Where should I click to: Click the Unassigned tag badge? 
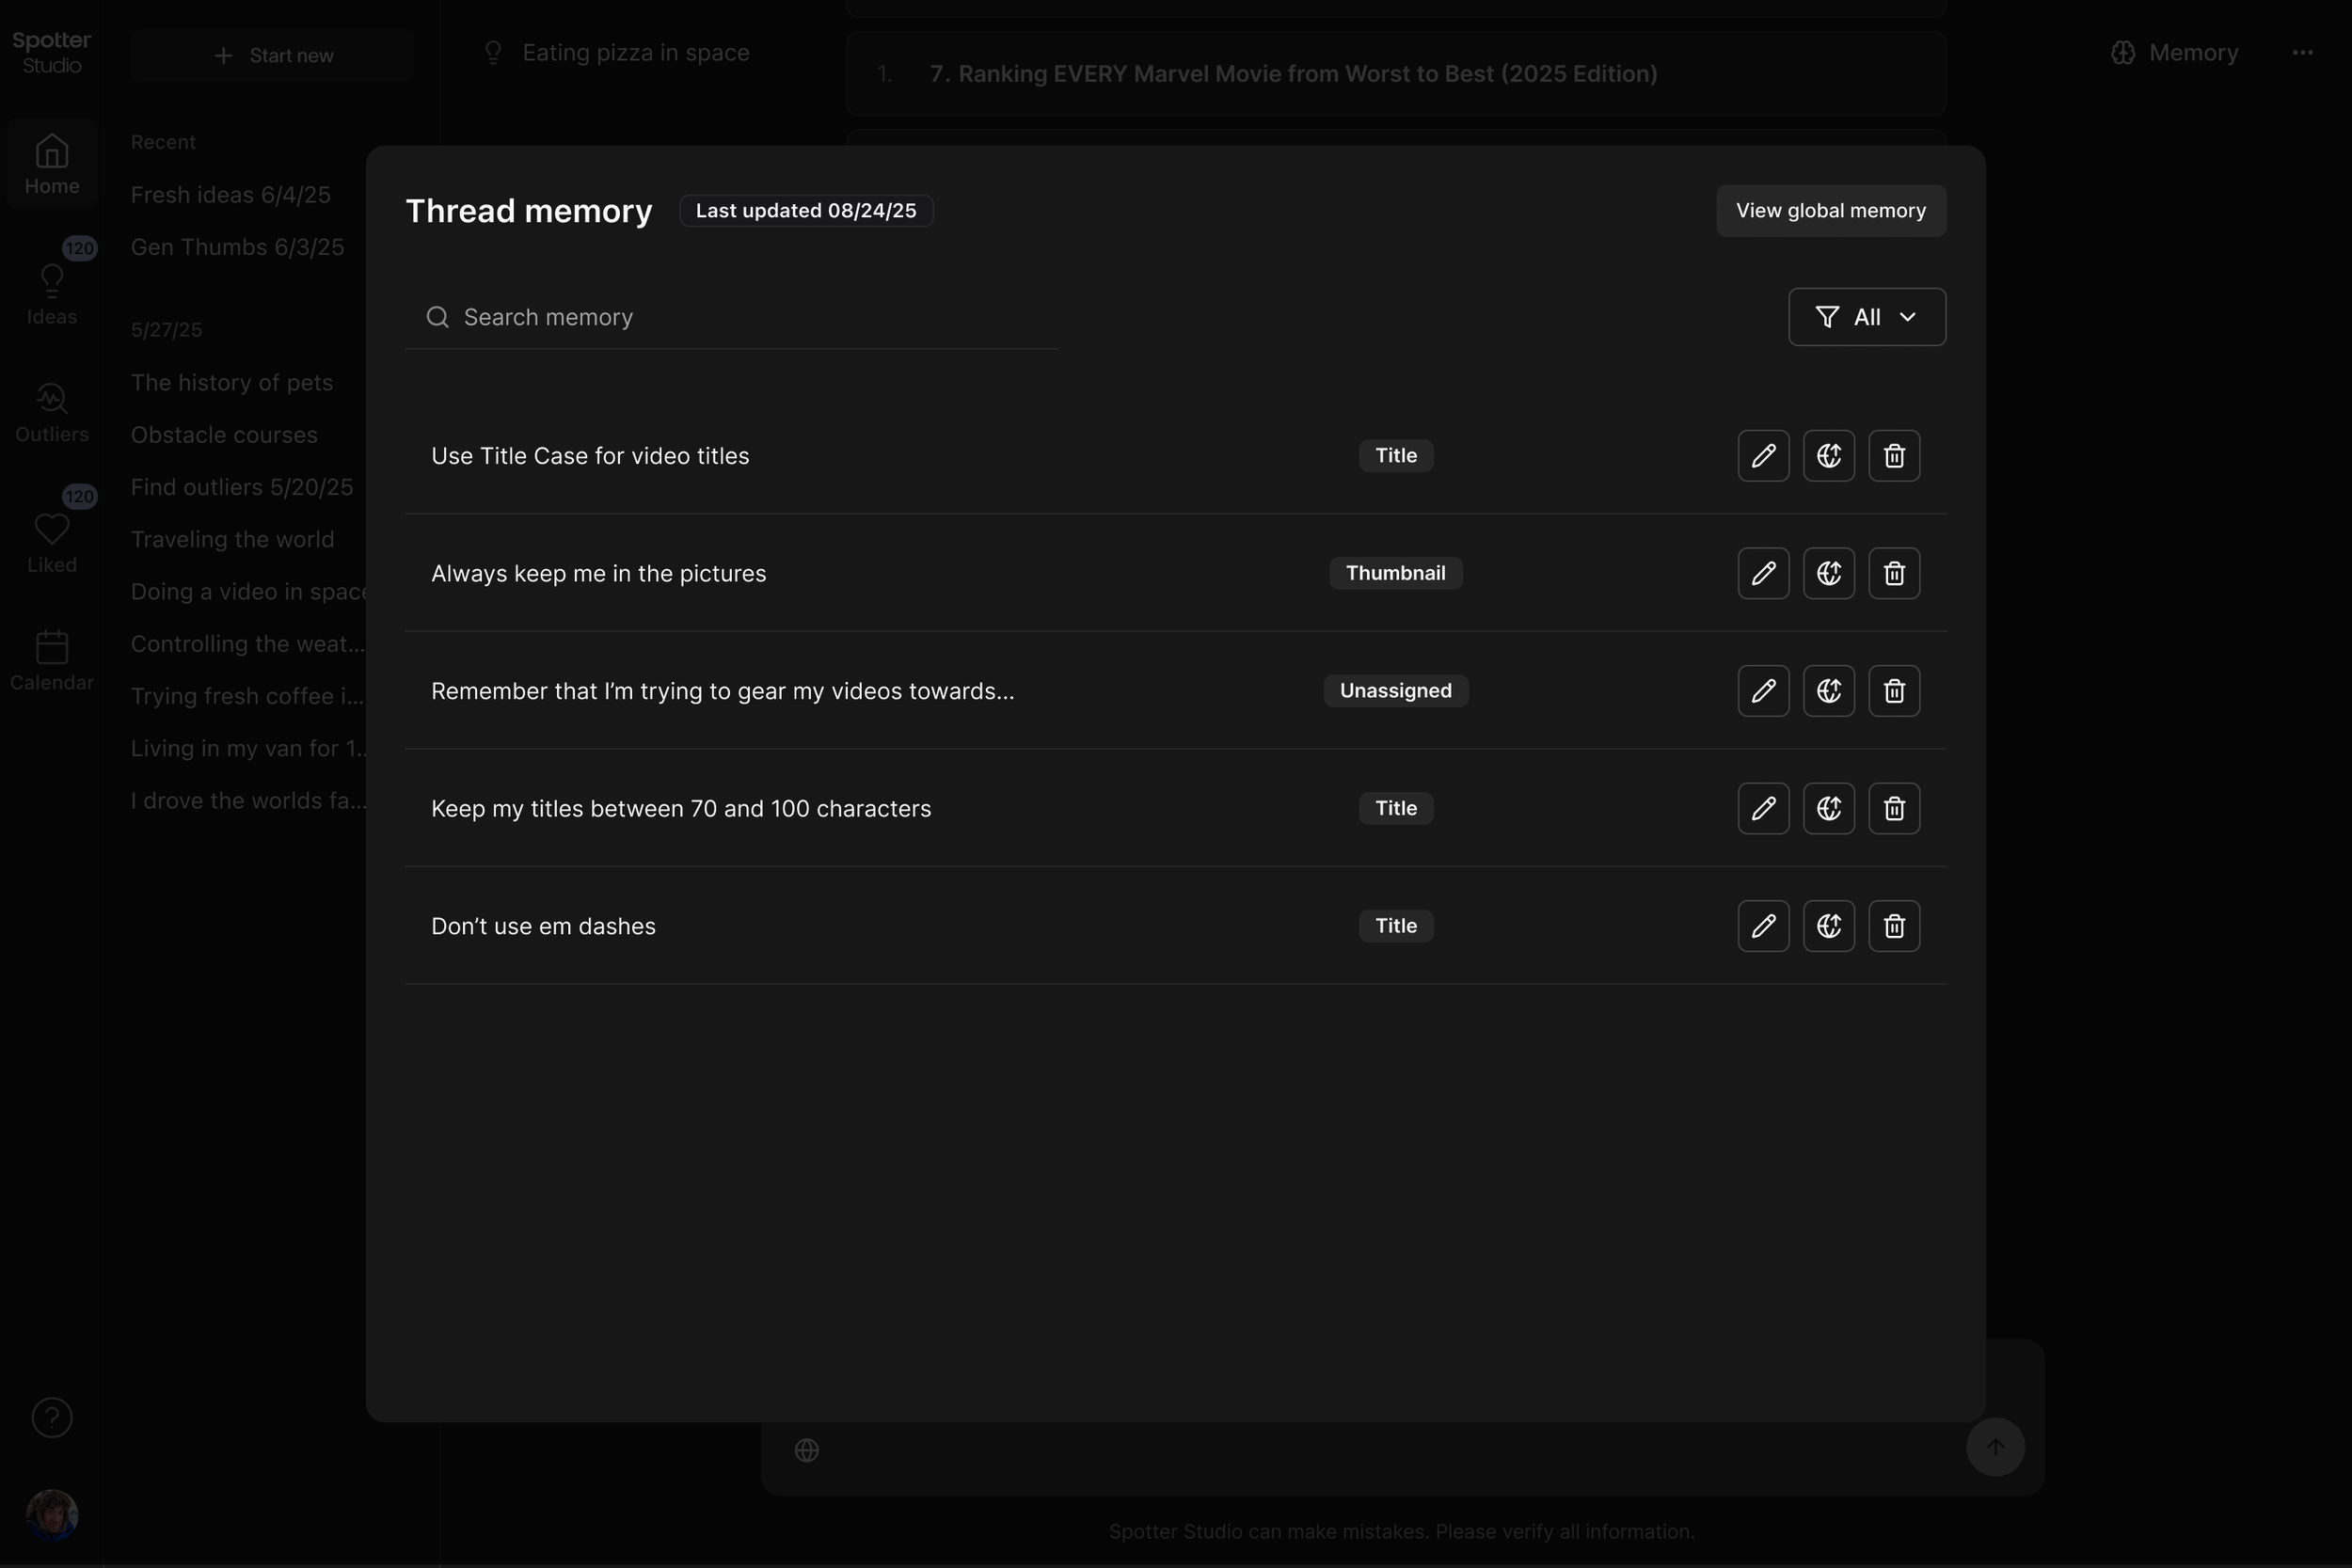[1395, 691]
